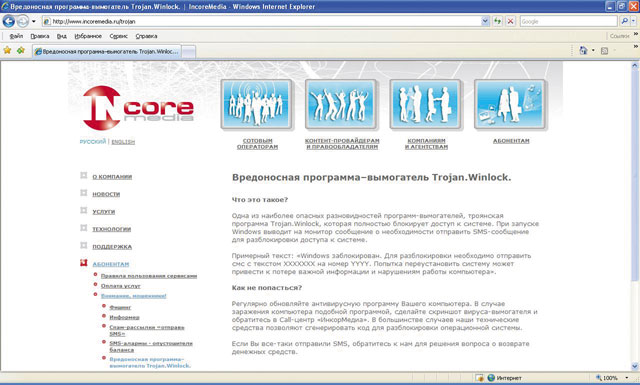Click the square bullet icon beside ПОДДЕРЖКА
The height and width of the screenshot is (385, 640).
(x=84, y=246)
